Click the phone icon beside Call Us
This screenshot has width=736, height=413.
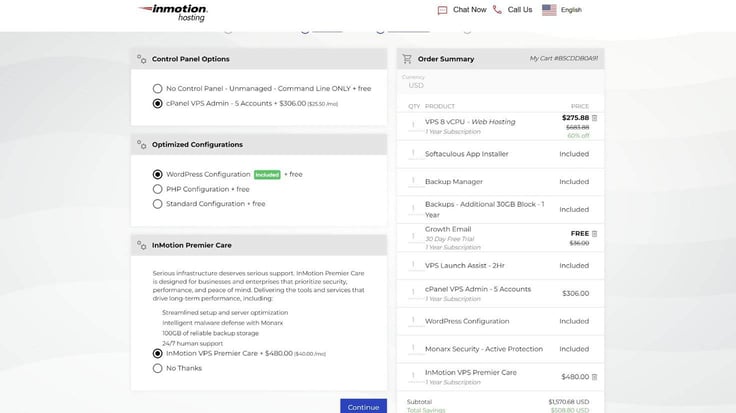point(497,9)
